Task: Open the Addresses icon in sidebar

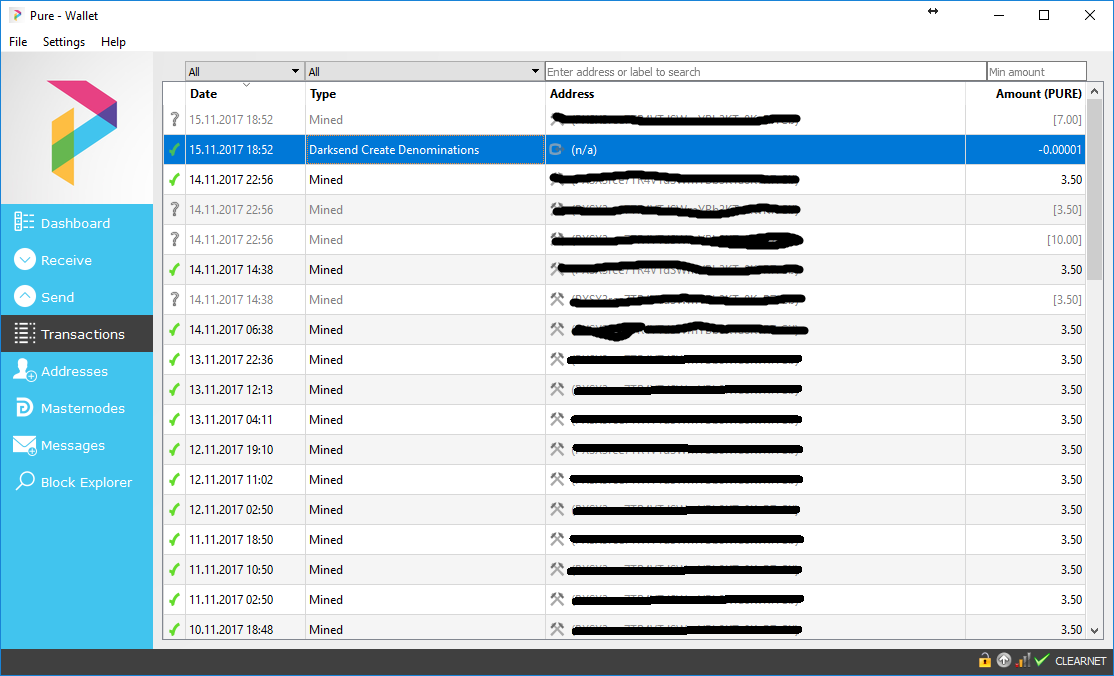Action: tap(25, 370)
